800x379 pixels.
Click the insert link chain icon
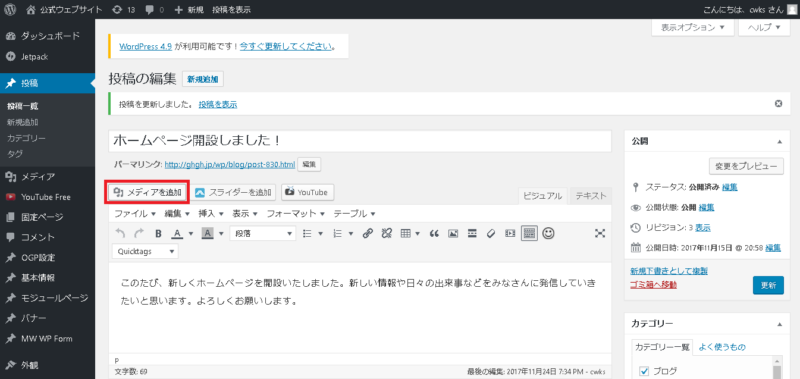click(367, 234)
